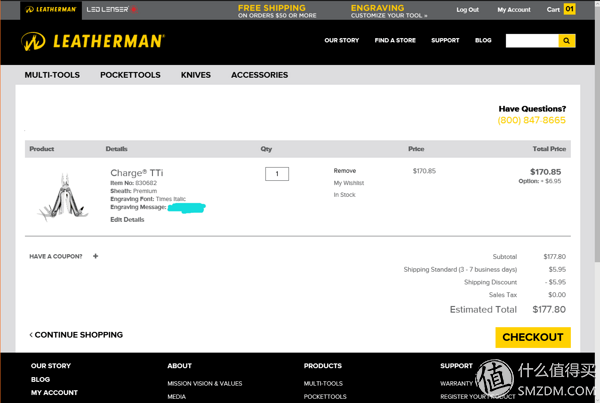Open Blog in the footer
600x403 pixels.
(40, 379)
